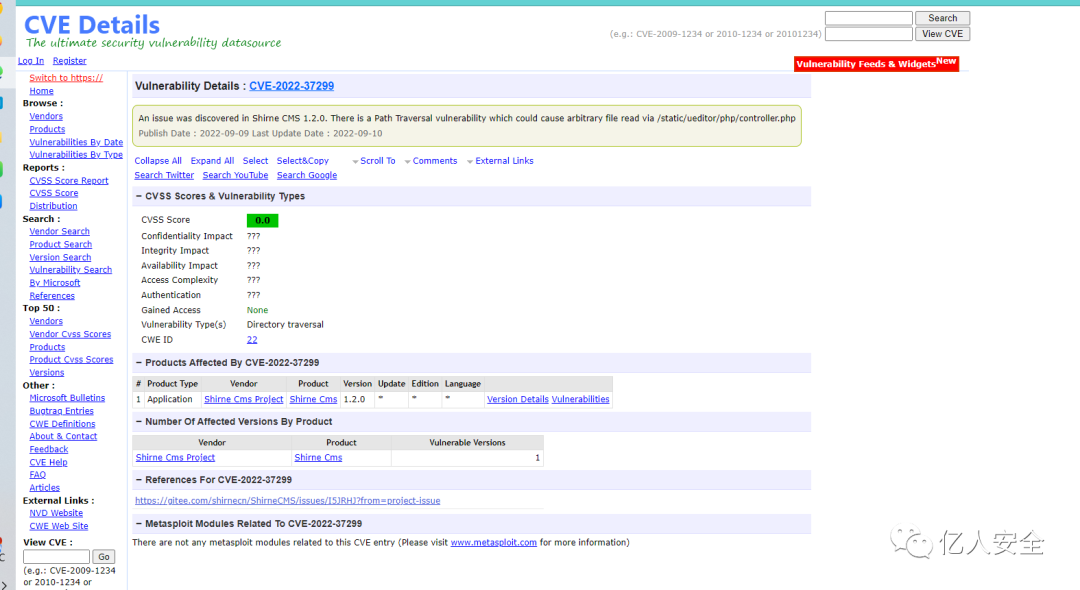Click Search Twitter link
1080x590 pixels.
coord(164,176)
